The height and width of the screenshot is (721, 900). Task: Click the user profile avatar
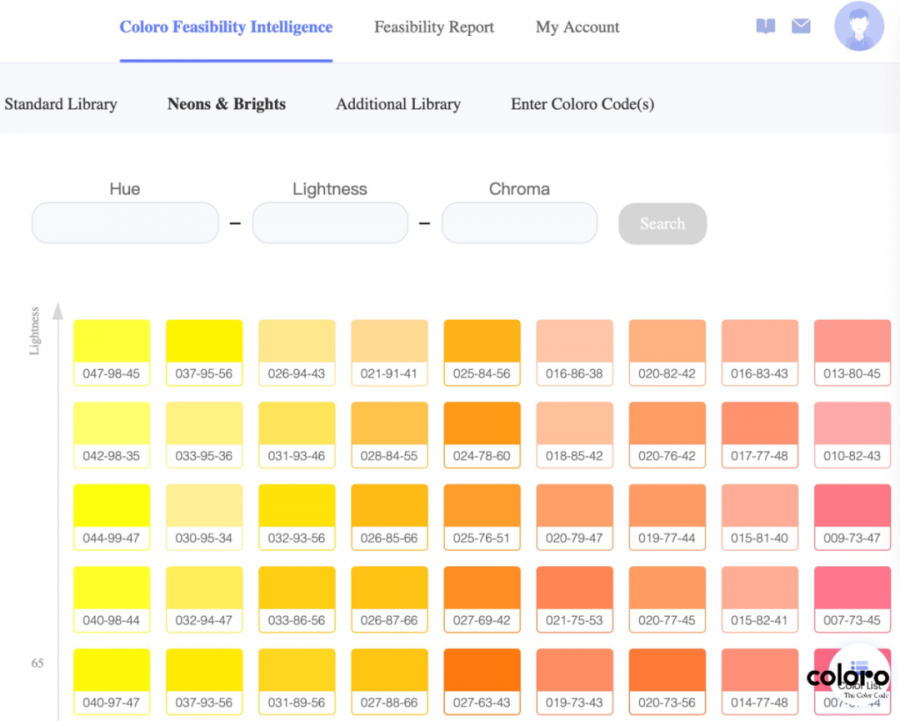click(x=859, y=26)
